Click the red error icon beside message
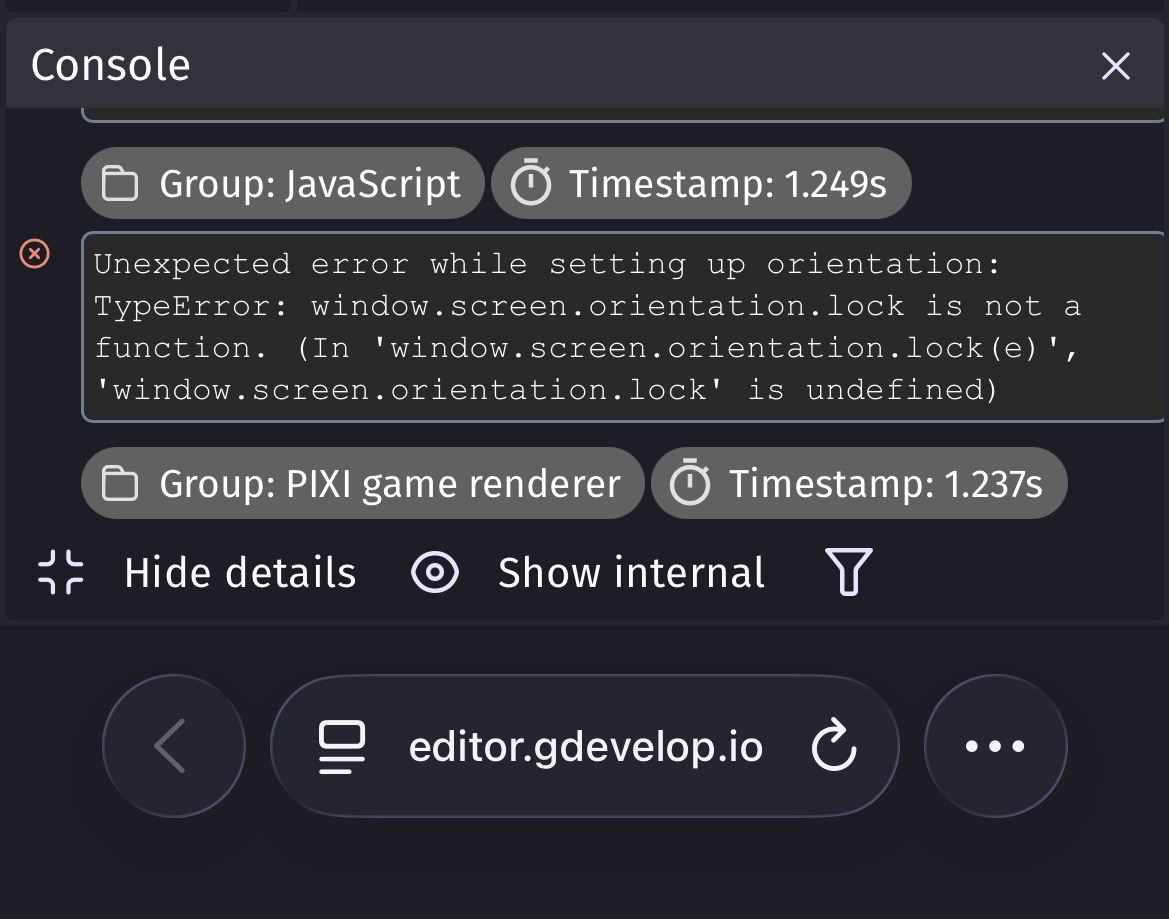This screenshot has width=1169, height=919. click(x=34, y=253)
